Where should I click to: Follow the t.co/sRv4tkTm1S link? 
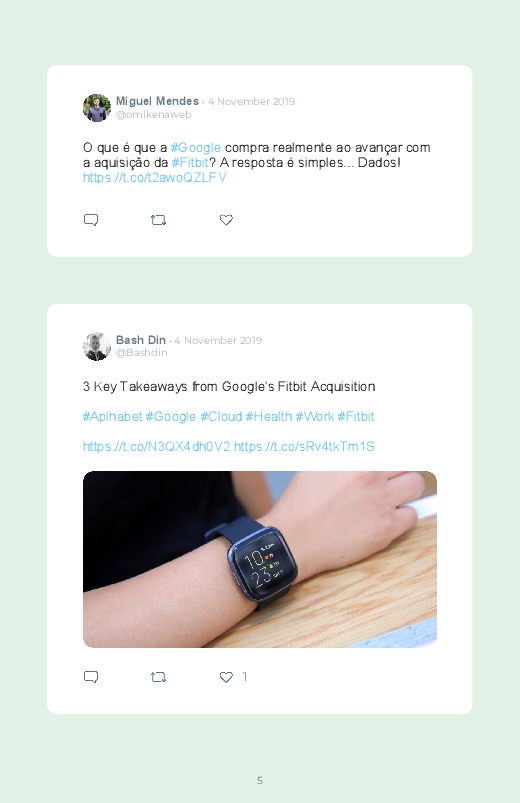click(304, 447)
